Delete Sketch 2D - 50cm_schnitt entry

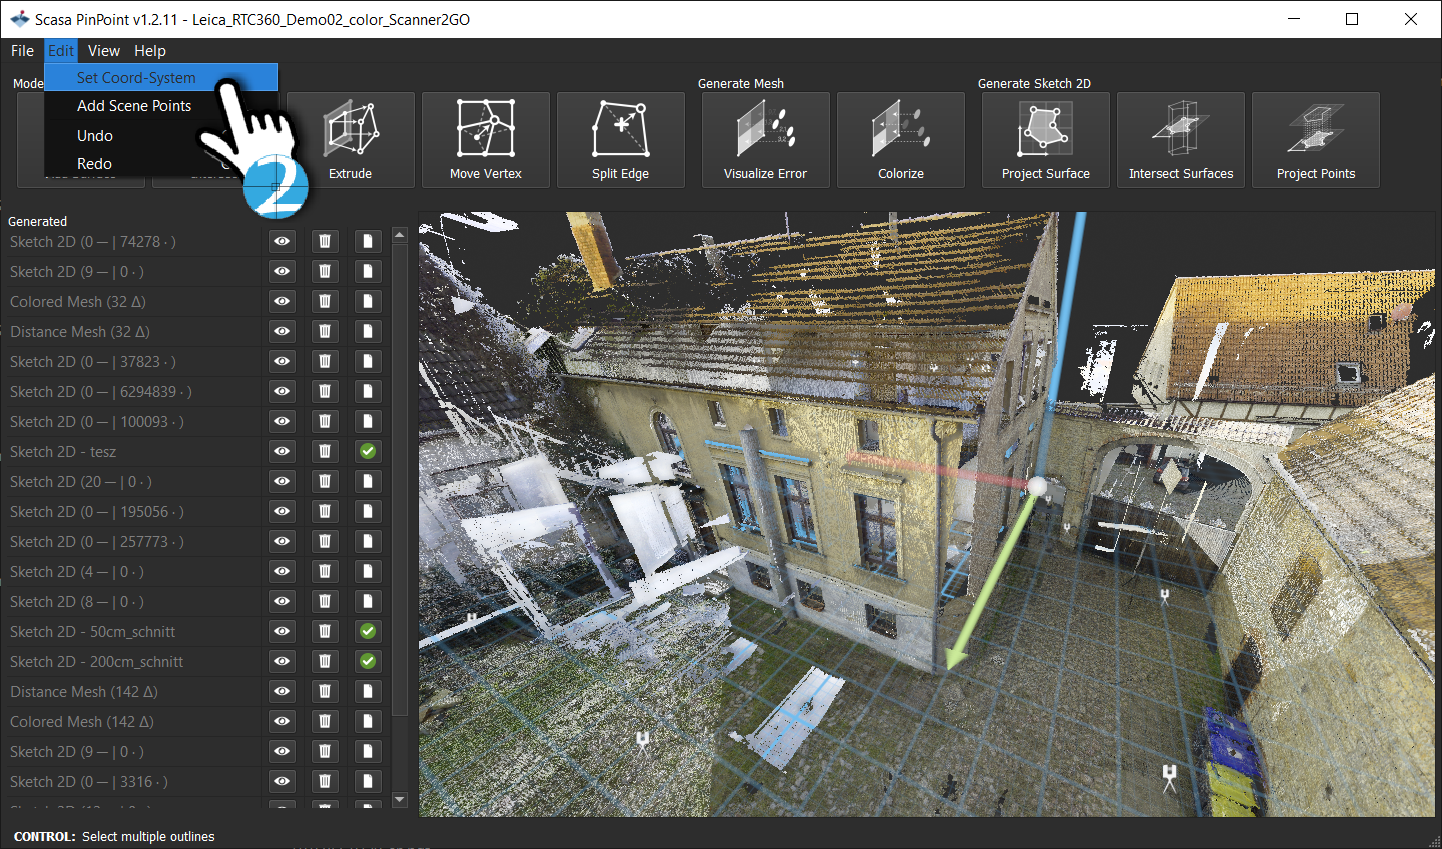(x=325, y=631)
